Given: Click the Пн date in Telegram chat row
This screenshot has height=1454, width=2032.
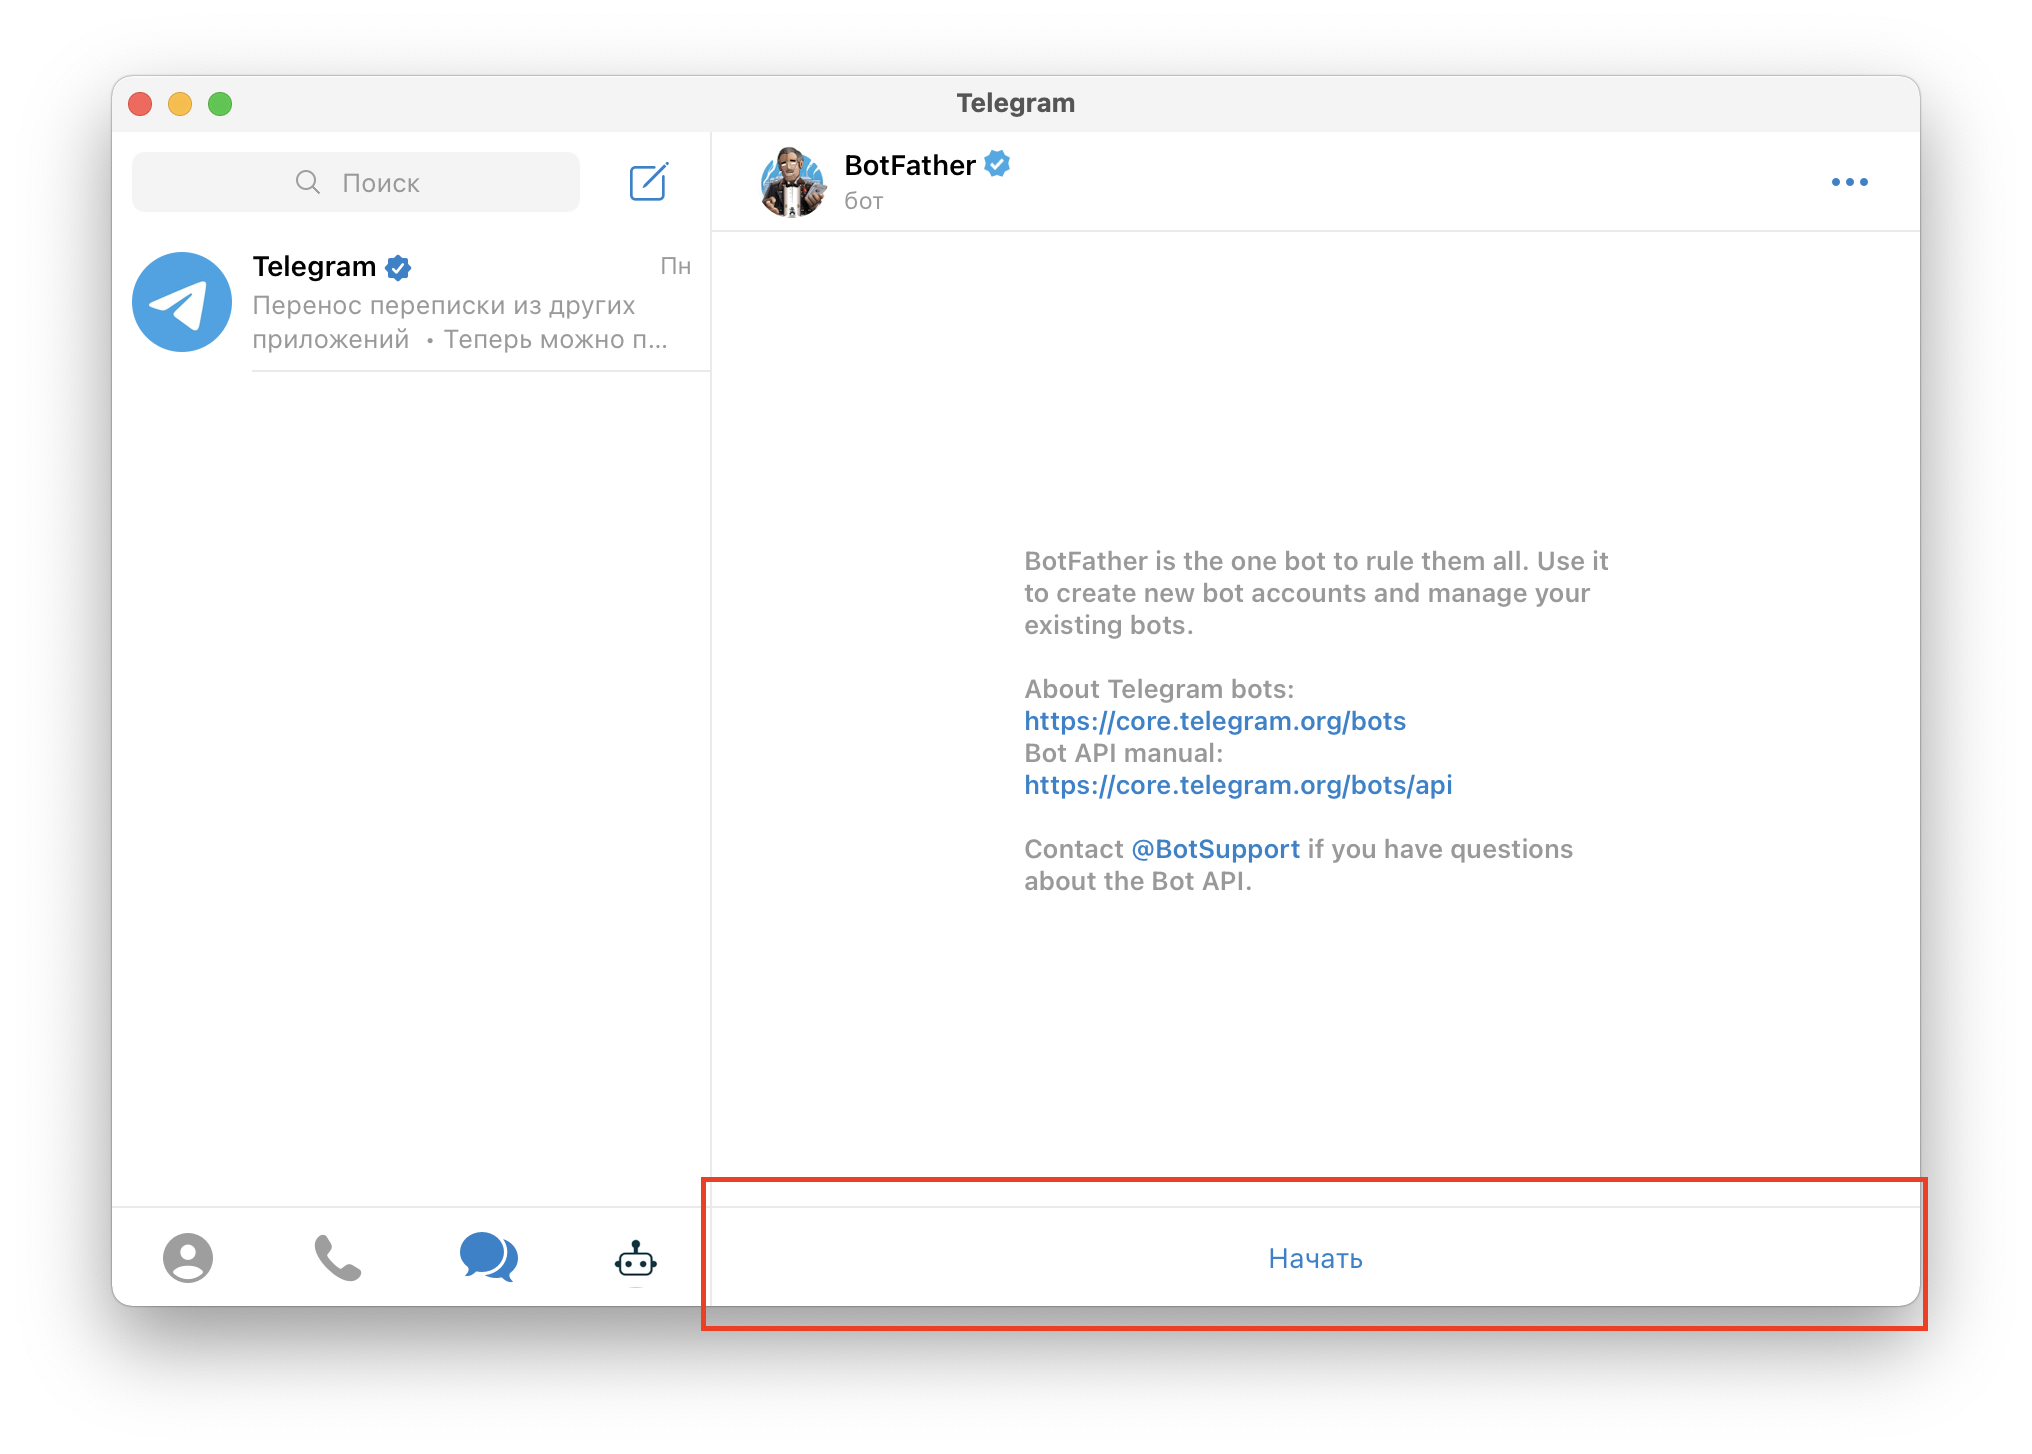Looking at the screenshot, I should (676, 266).
